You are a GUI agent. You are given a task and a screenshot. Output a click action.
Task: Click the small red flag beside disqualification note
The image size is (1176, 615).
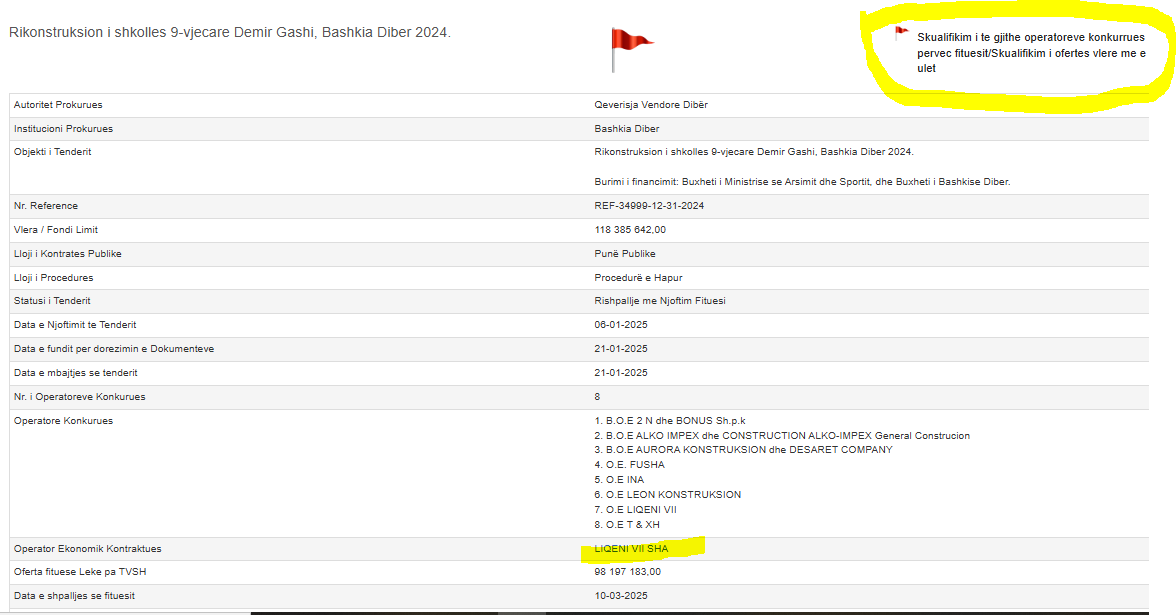pos(901,32)
